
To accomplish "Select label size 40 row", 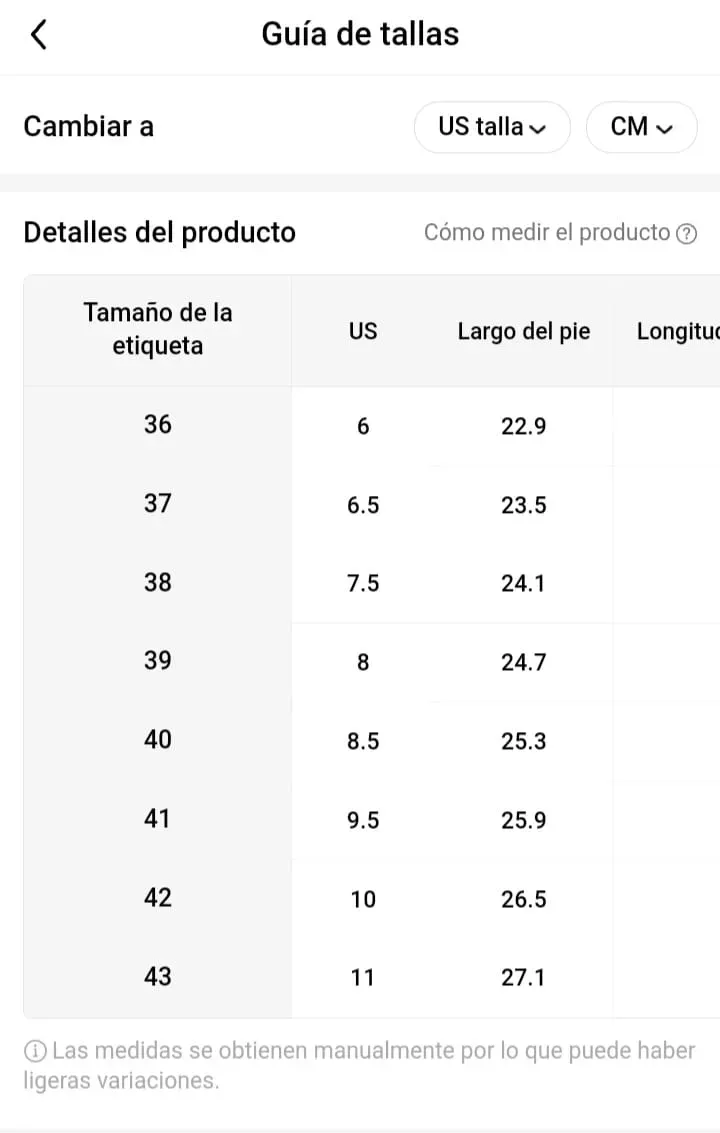I will pos(158,740).
